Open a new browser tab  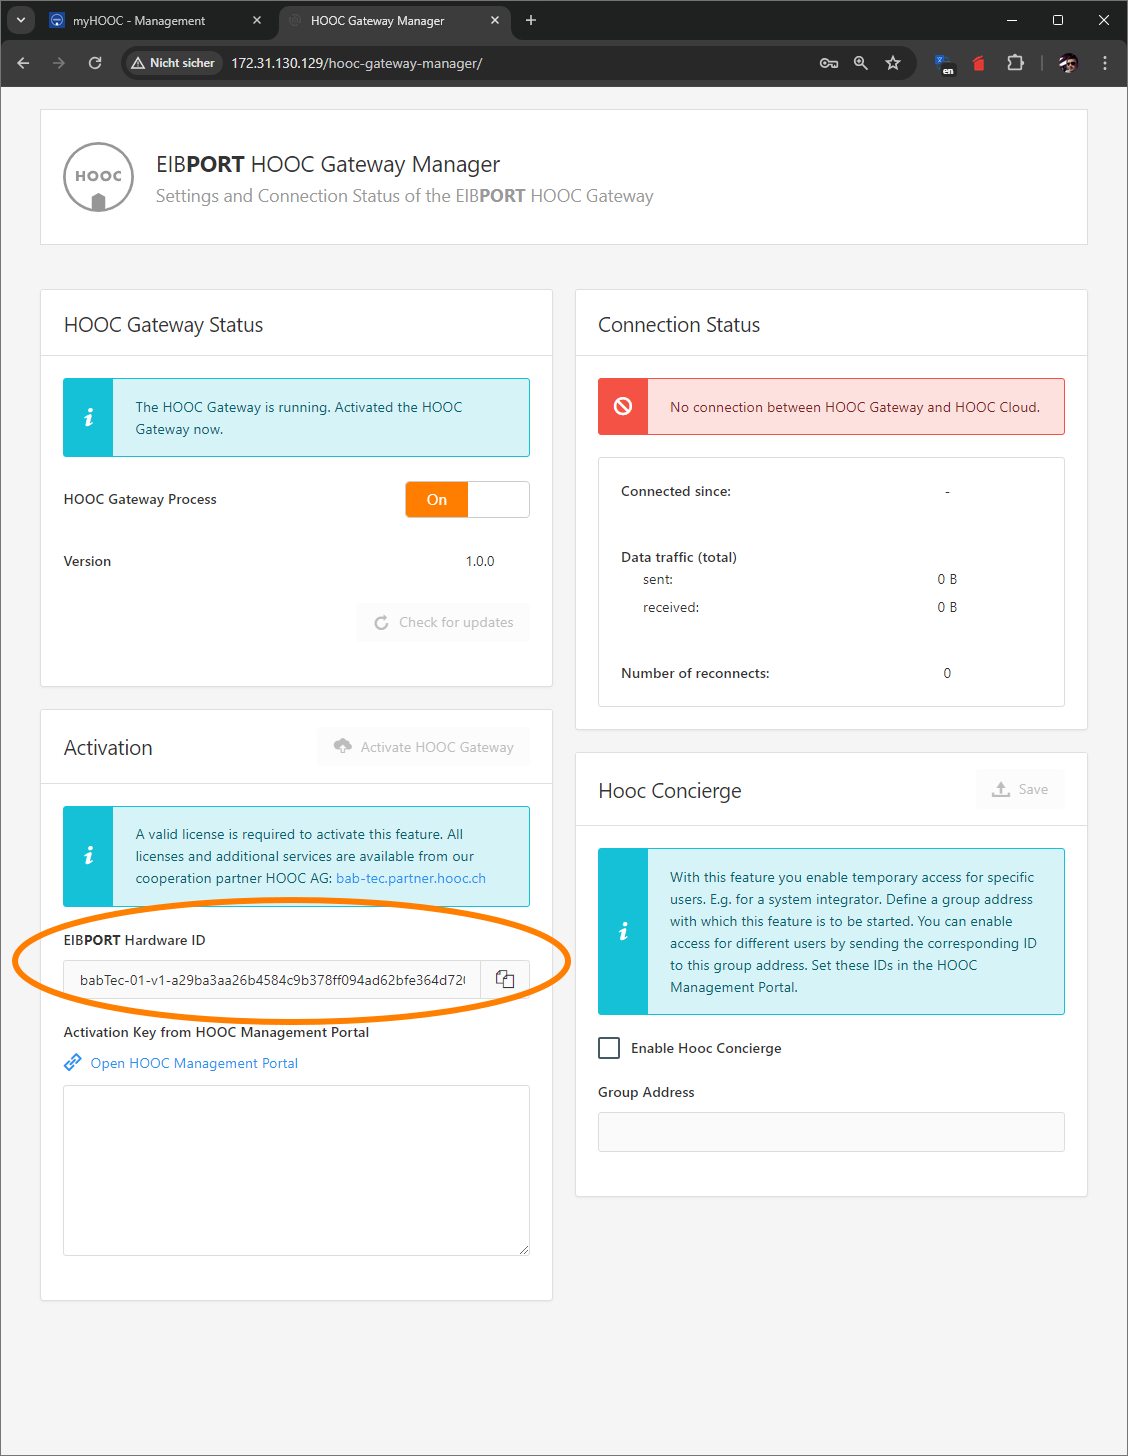pyautogui.click(x=531, y=20)
